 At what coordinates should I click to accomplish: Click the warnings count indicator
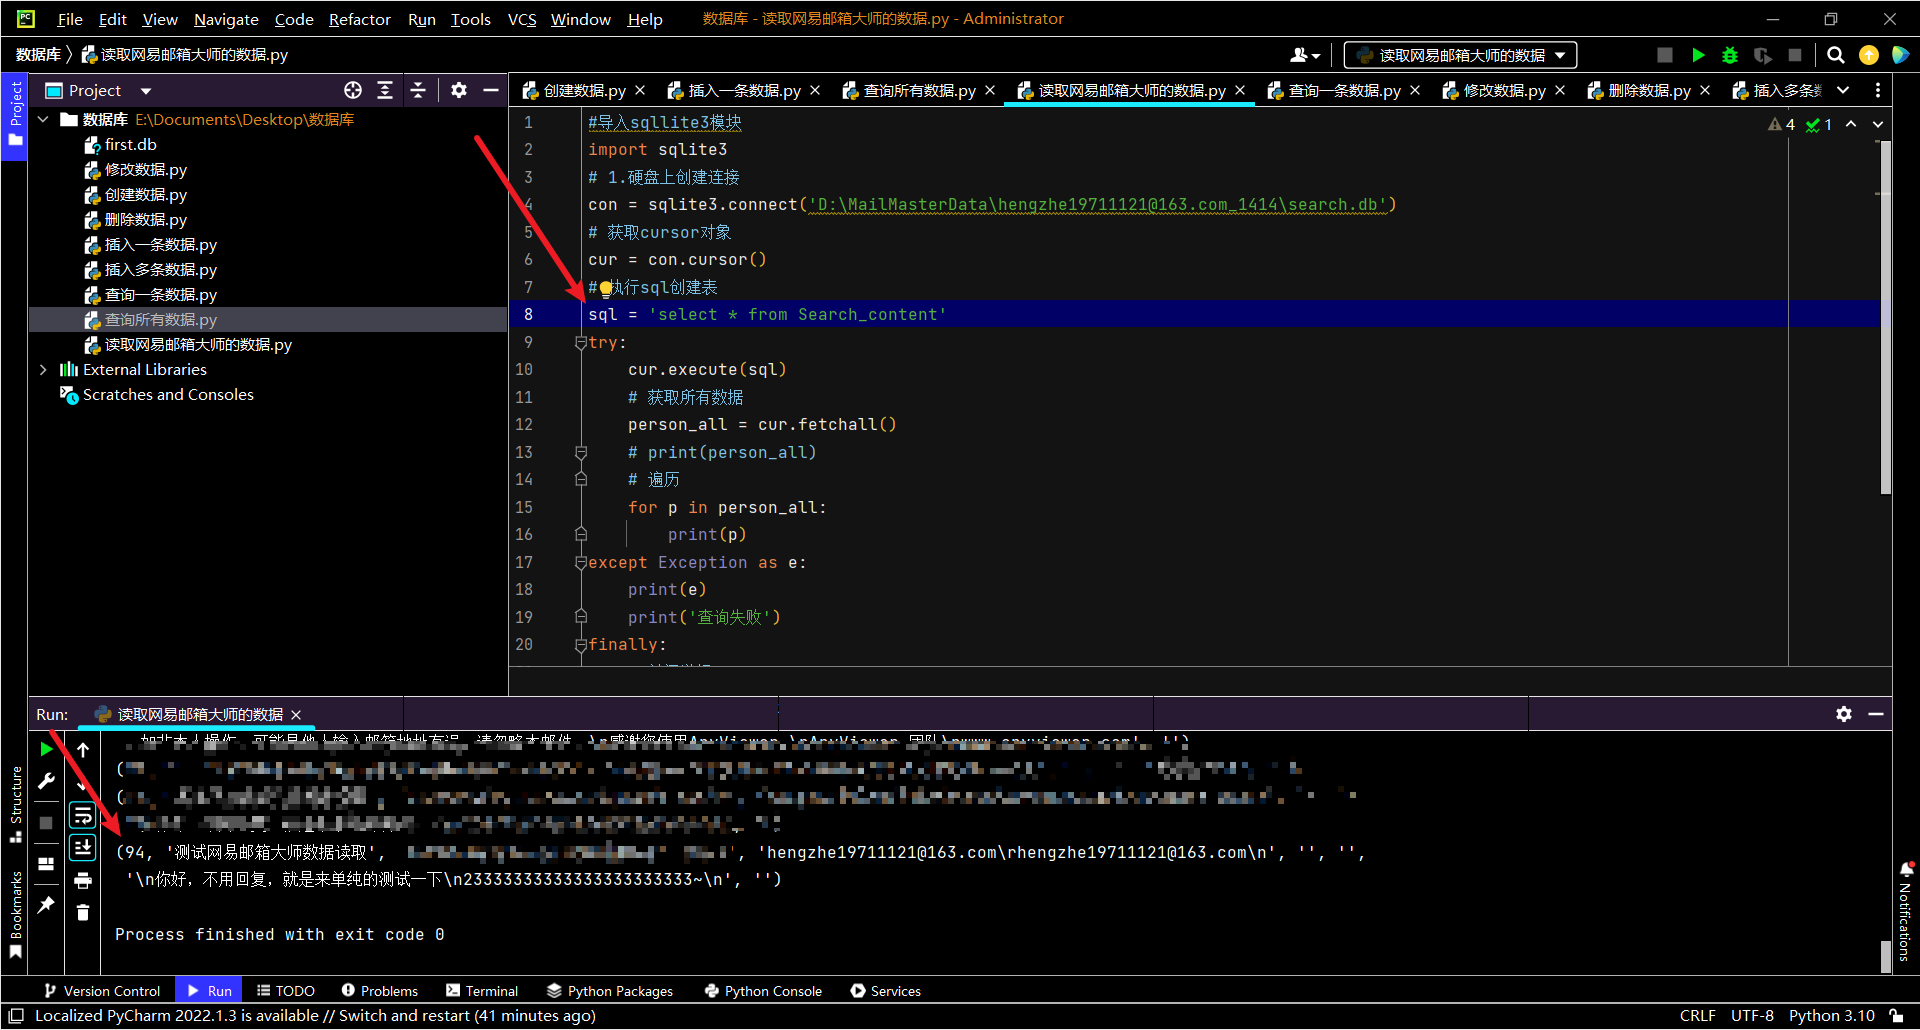(1781, 124)
